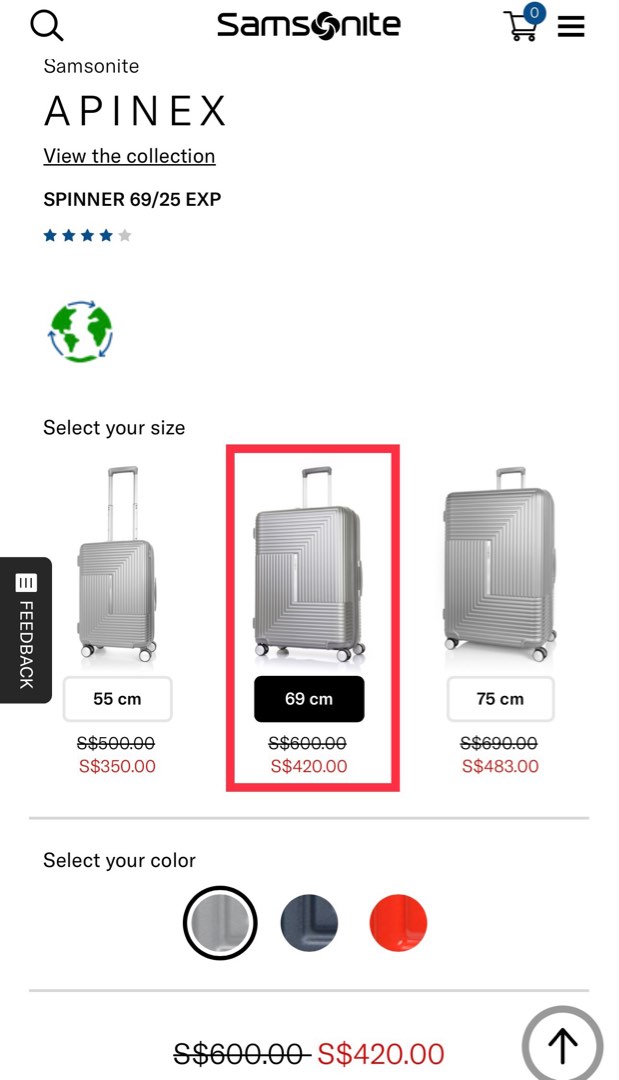Screen dimensions: 619x1080
Task: Select the red color swatch
Action: pyautogui.click(x=398, y=922)
